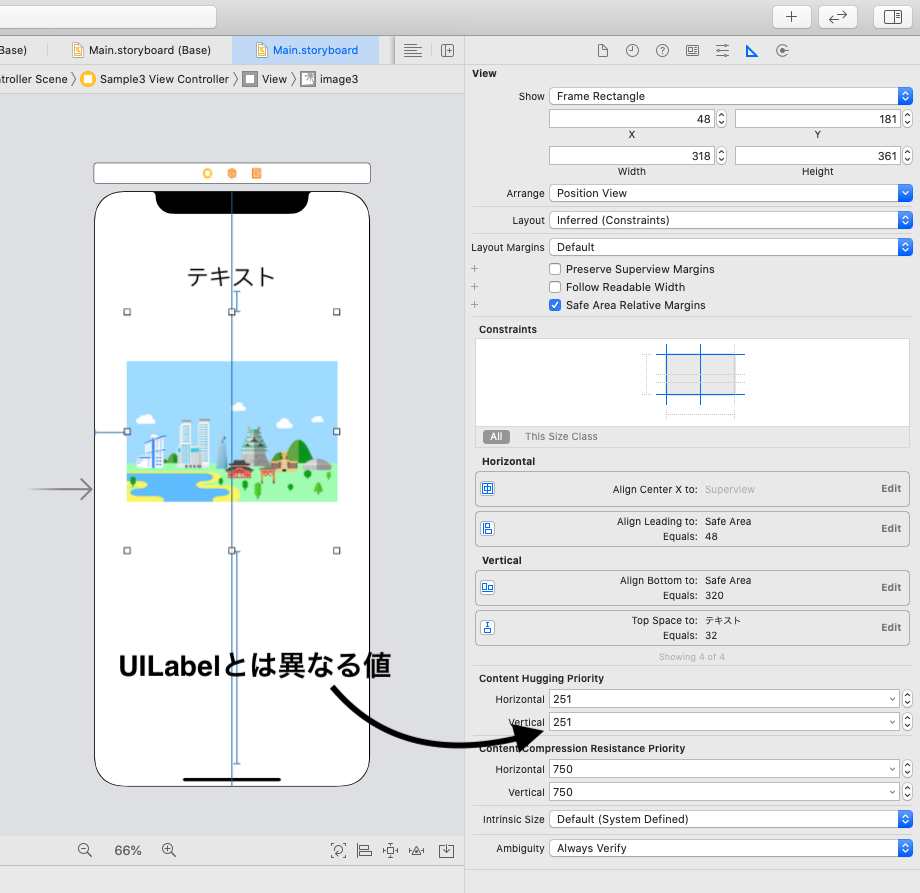Click the Width field
The height and width of the screenshot is (893, 920).
632,156
